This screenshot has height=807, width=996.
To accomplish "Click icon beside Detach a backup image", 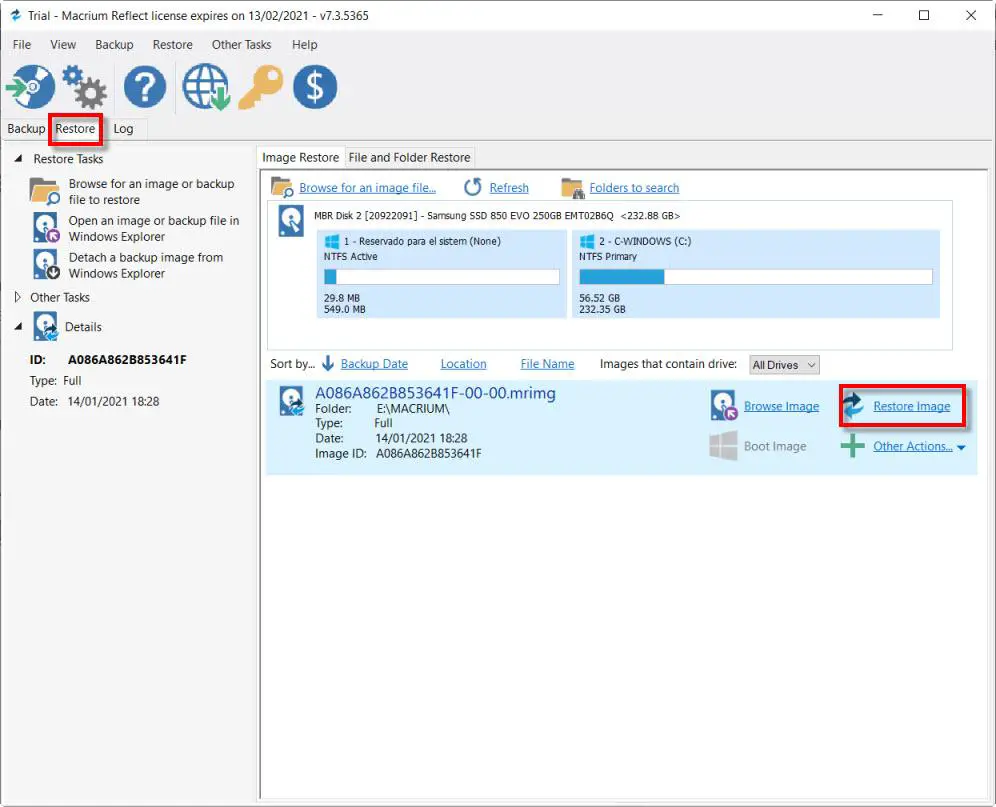I will click(46, 264).
